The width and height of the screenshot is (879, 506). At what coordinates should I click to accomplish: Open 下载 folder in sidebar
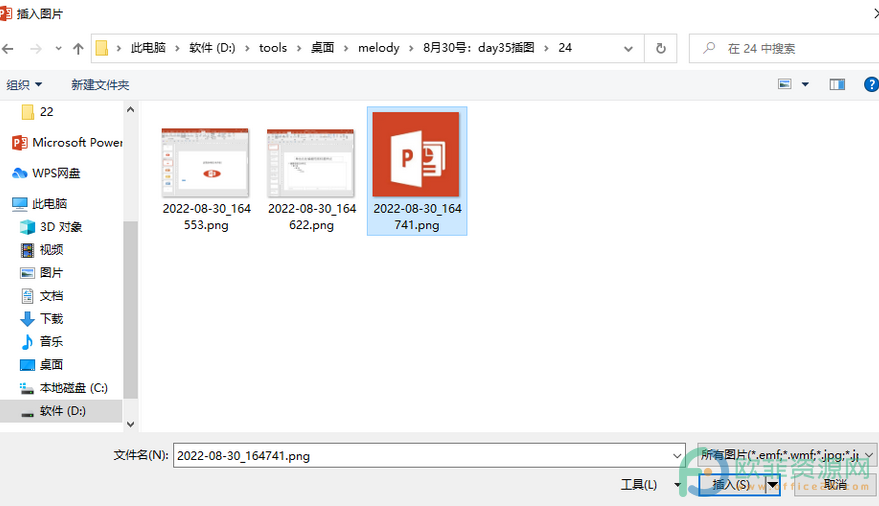(x=42, y=319)
